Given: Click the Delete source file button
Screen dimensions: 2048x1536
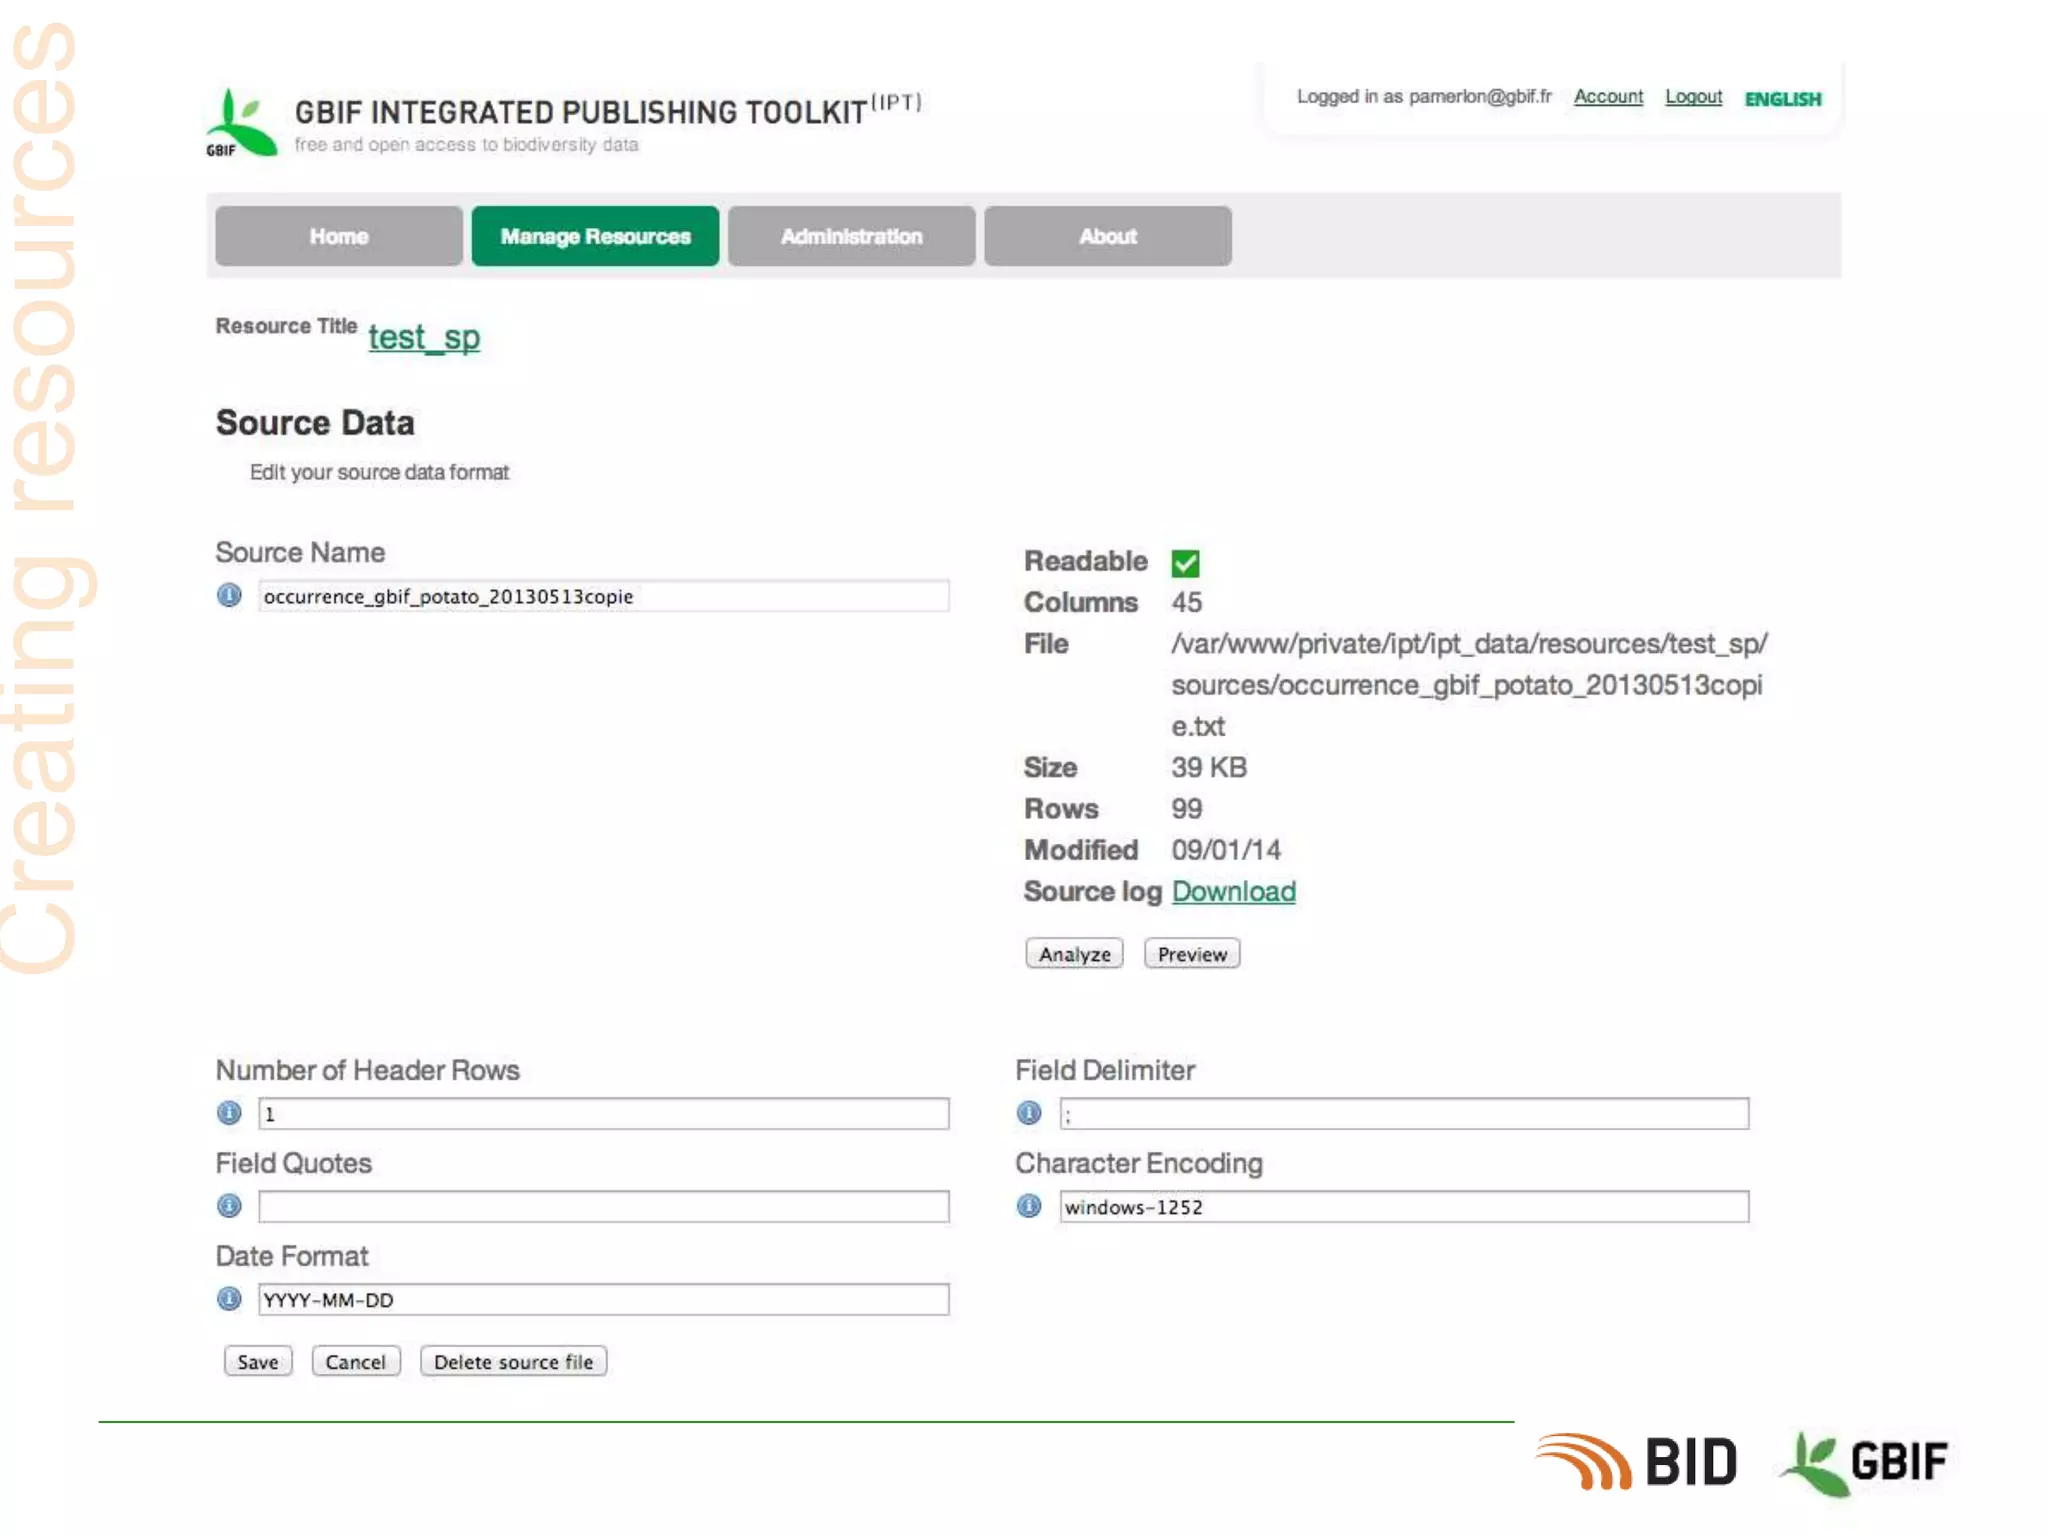Looking at the screenshot, I should pyautogui.click(x=513, y=1362).
